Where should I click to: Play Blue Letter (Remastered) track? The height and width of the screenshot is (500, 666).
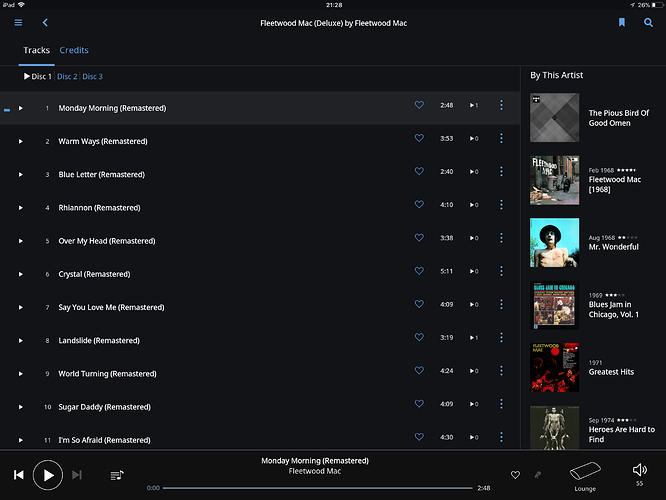click(20, 175)
